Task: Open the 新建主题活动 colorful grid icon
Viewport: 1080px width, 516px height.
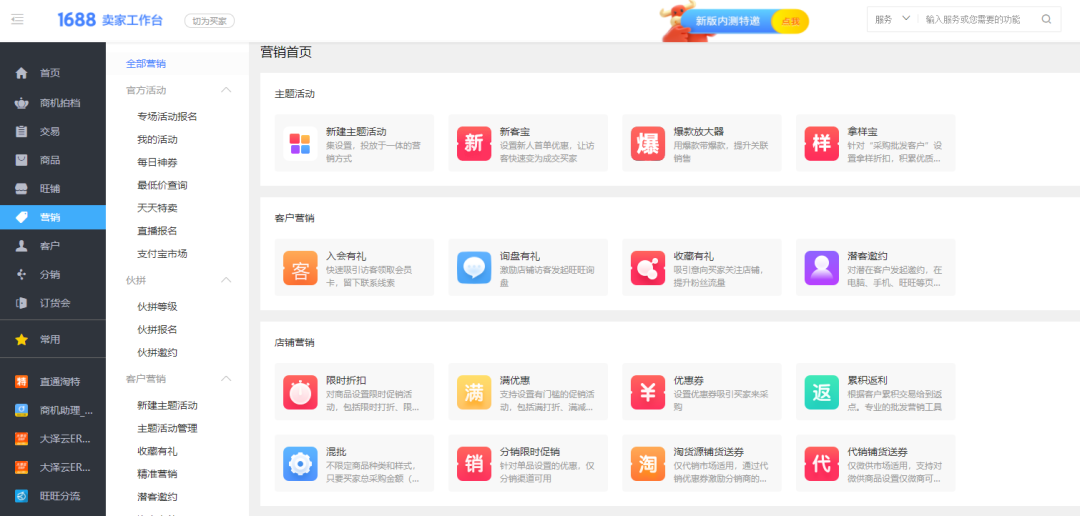Action: tap(300, 143)
